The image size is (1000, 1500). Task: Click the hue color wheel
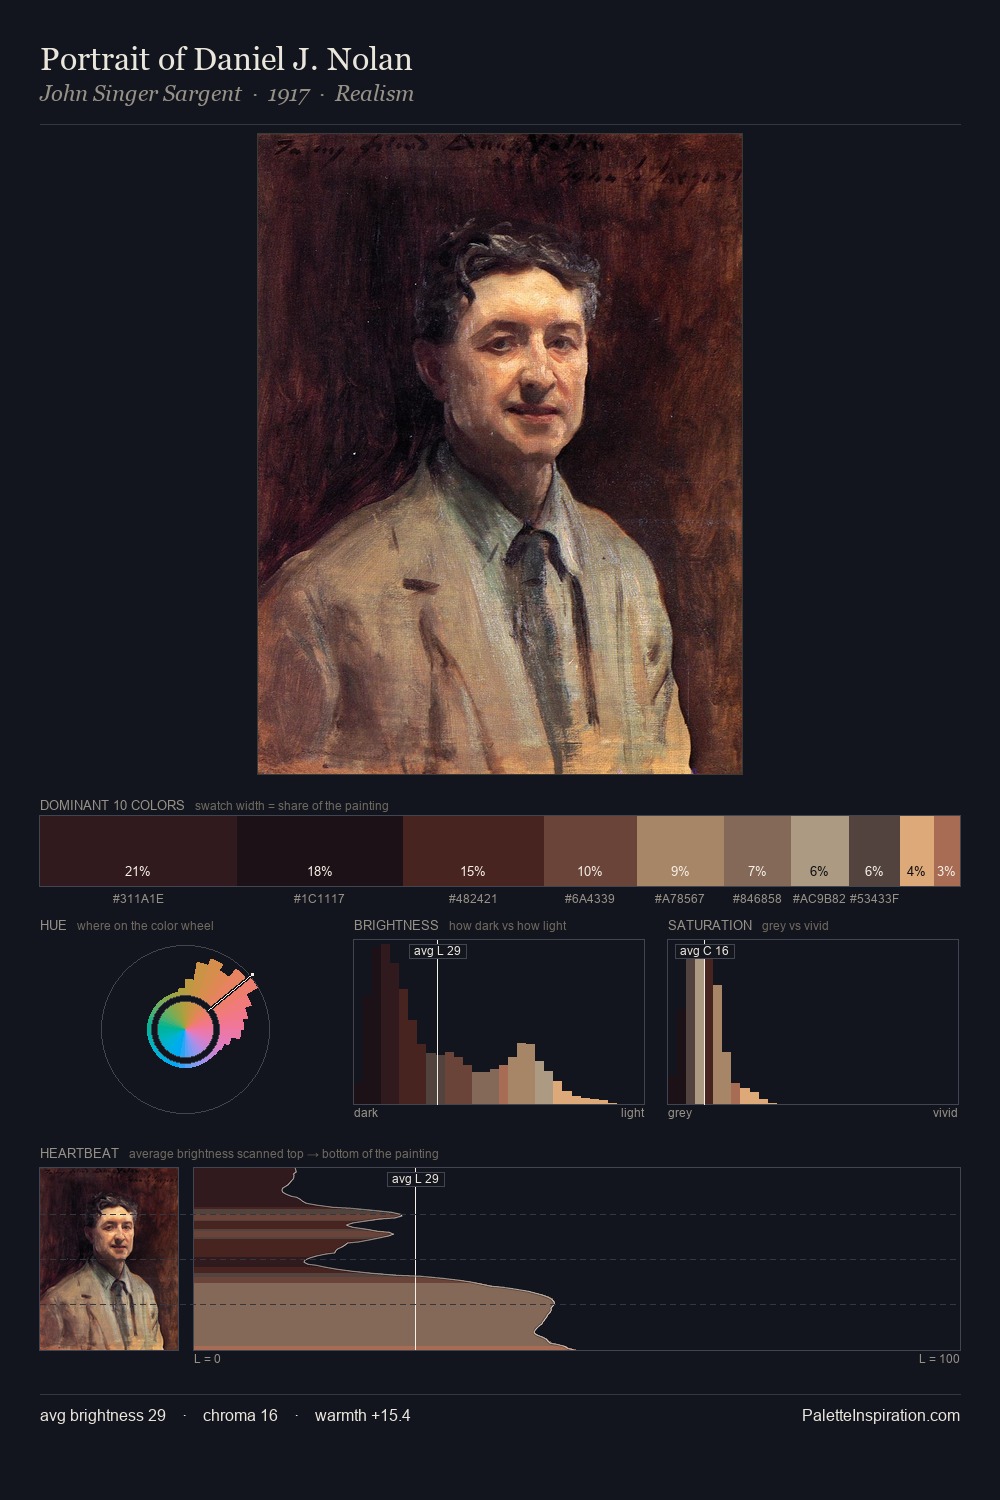point(185,1029)
